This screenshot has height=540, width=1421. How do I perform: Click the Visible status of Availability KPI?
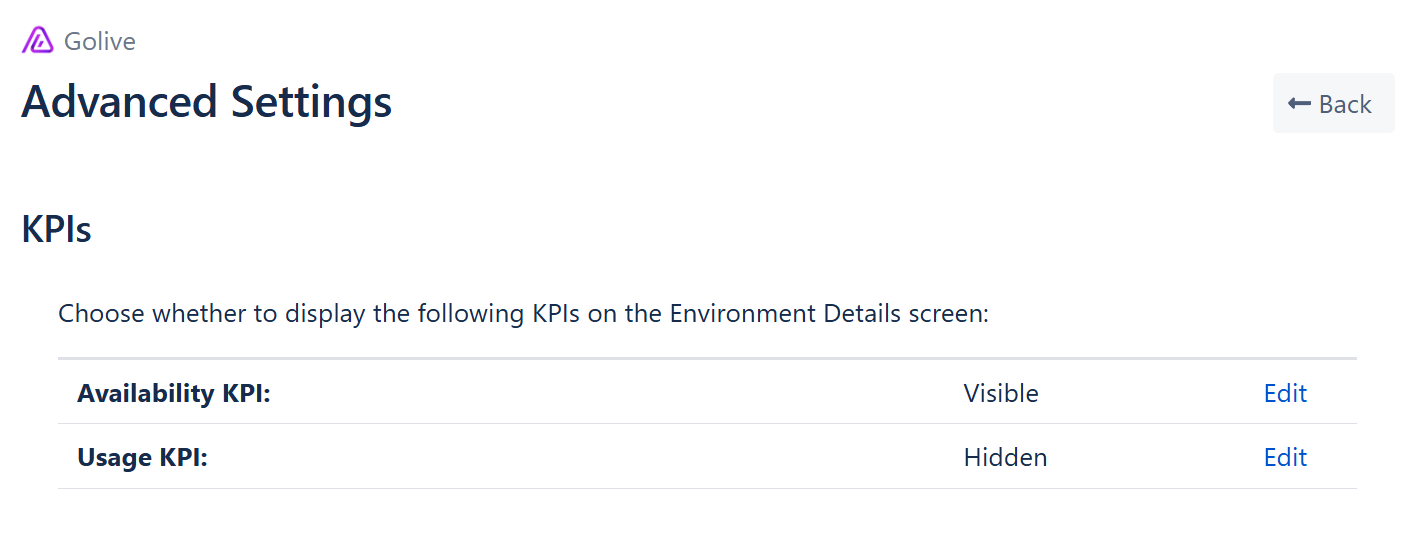(x=1001, y=393)
